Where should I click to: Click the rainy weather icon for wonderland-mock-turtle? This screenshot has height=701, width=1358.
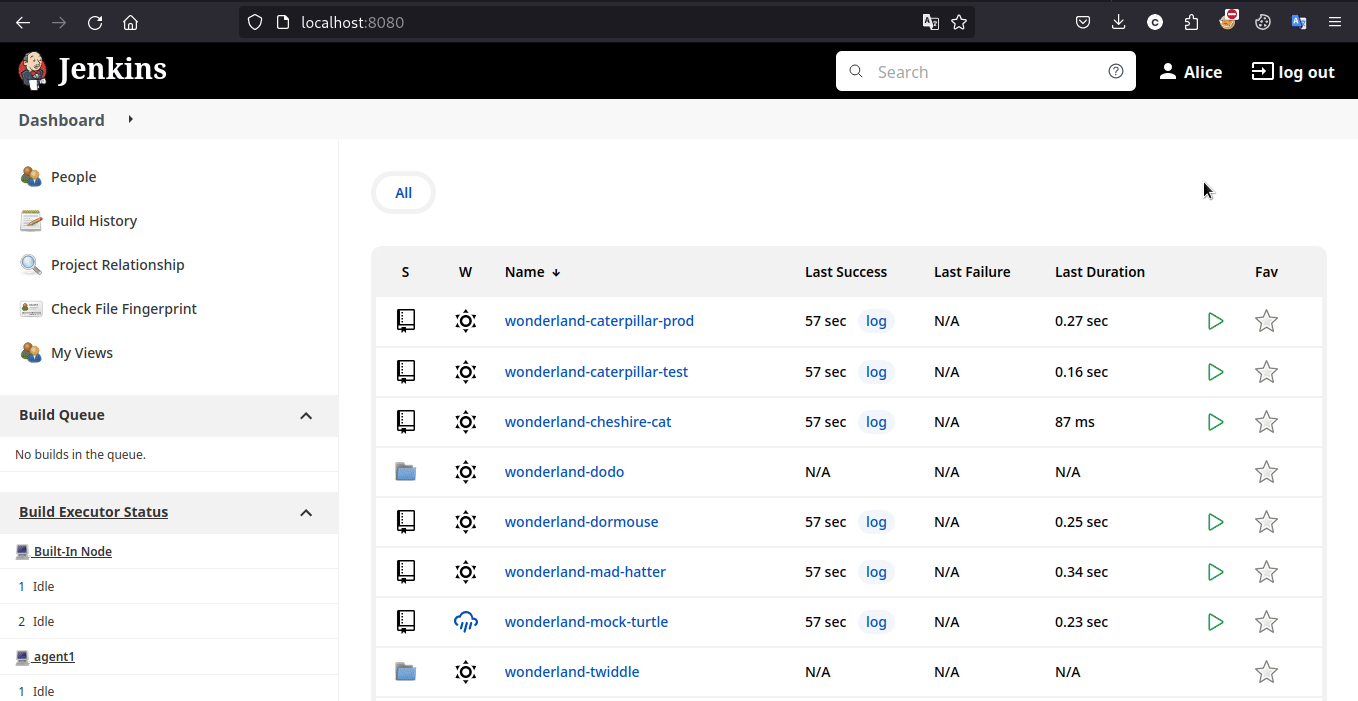click(x=465, y=622)
